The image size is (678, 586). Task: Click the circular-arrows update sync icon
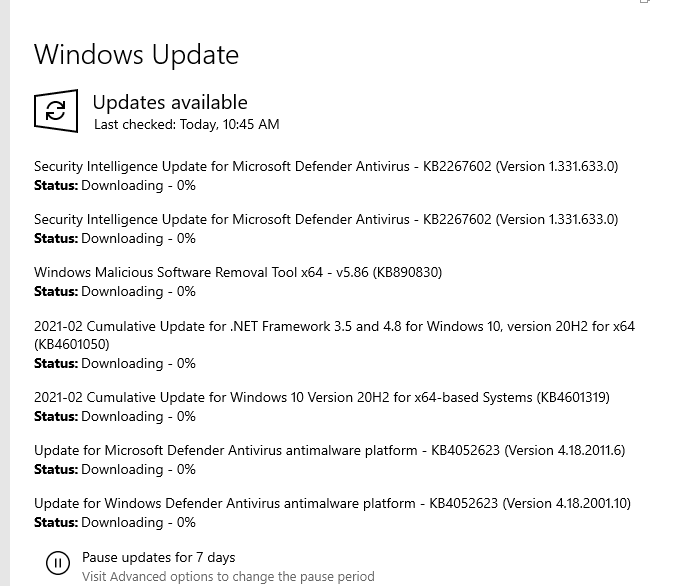pos(56,111)
